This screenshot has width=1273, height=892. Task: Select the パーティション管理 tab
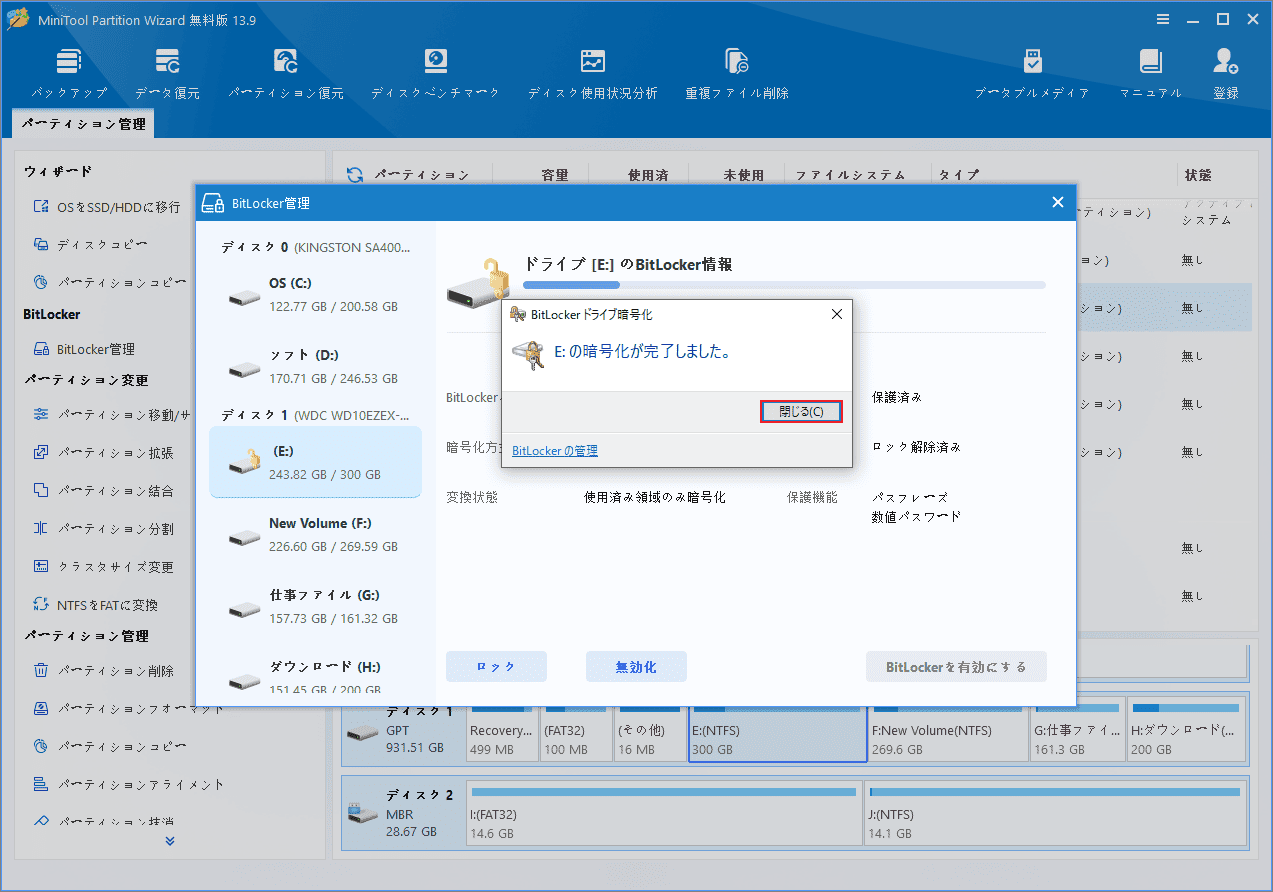pos(84,124)
